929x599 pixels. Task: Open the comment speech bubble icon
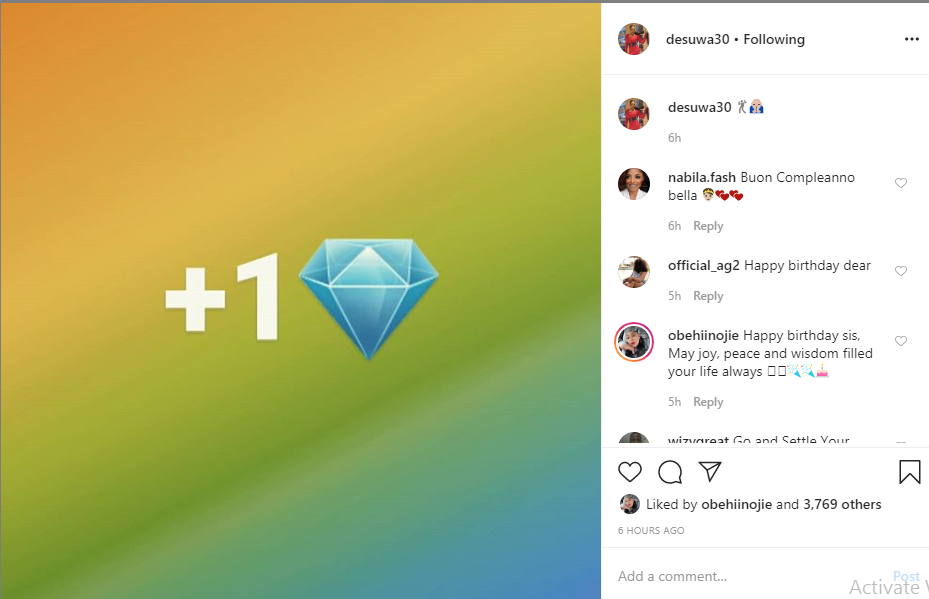coord(669,472)
